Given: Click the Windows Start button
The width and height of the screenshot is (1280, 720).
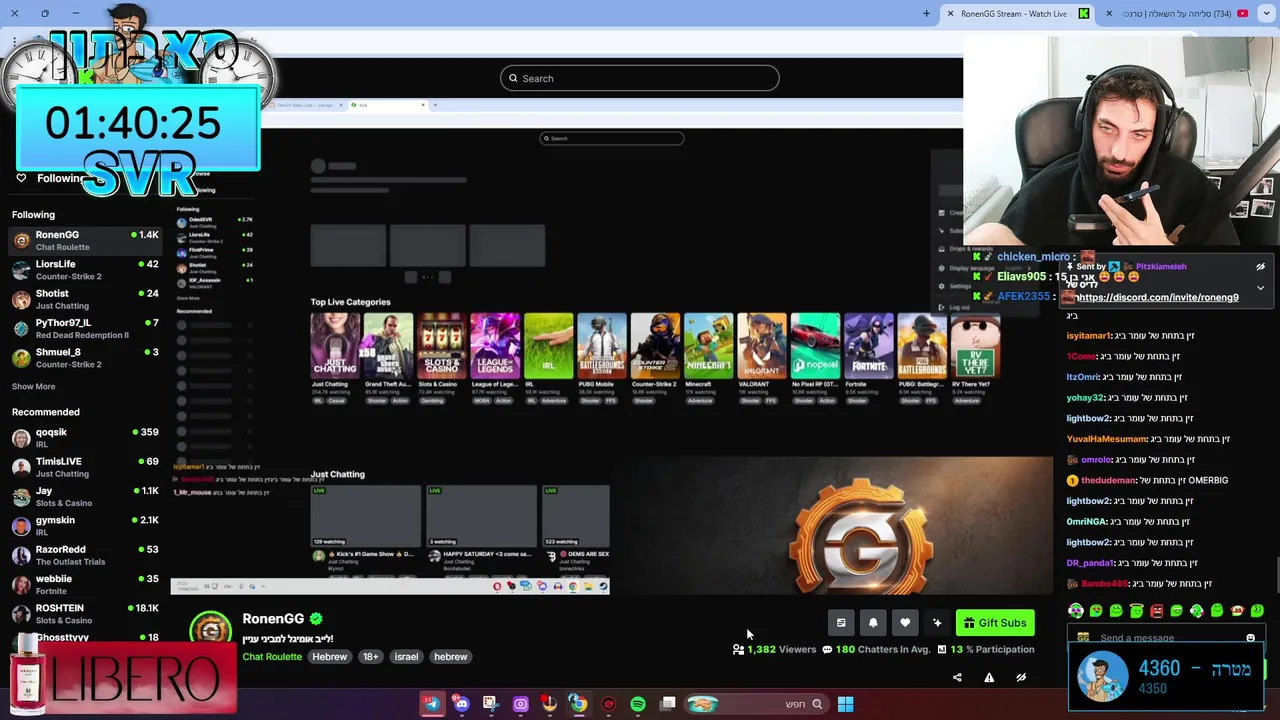Looking at the screenshot, I should coord(845,704).
